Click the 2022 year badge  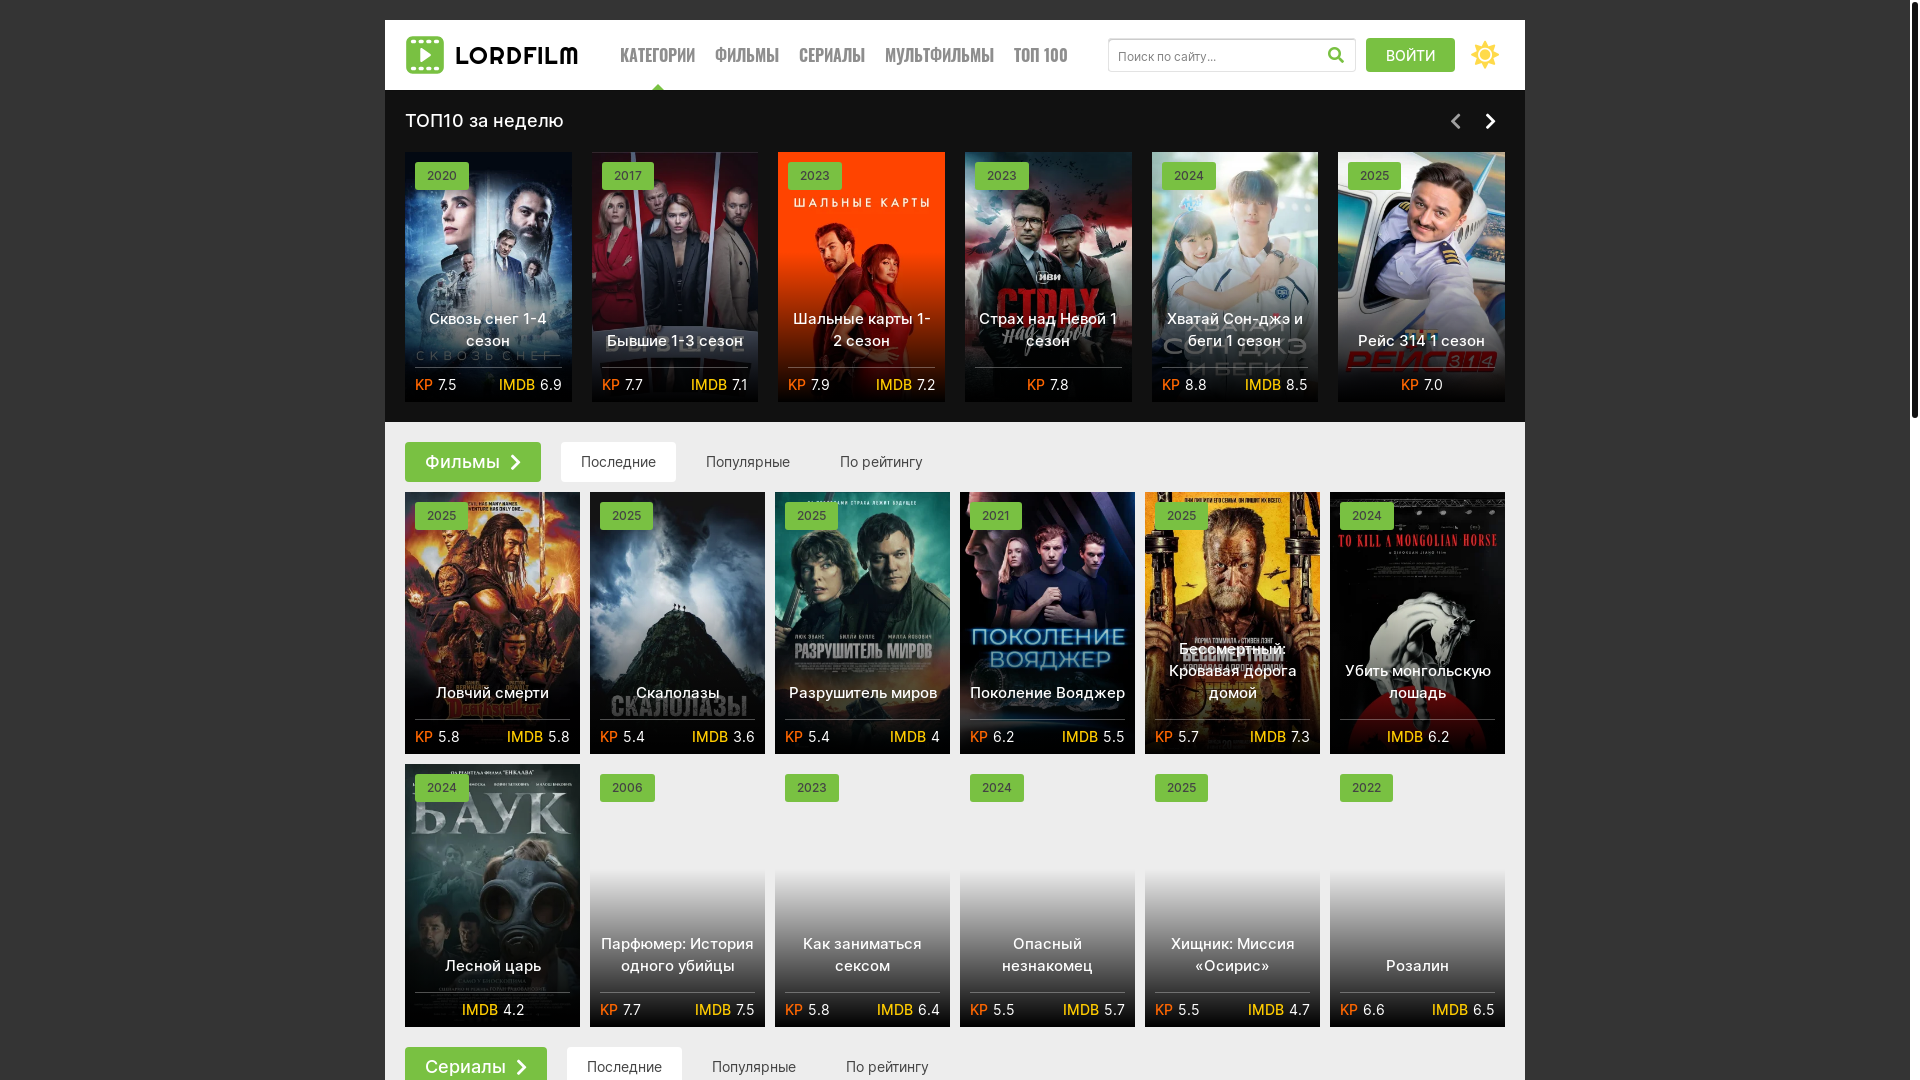[x=1366, y=788]
